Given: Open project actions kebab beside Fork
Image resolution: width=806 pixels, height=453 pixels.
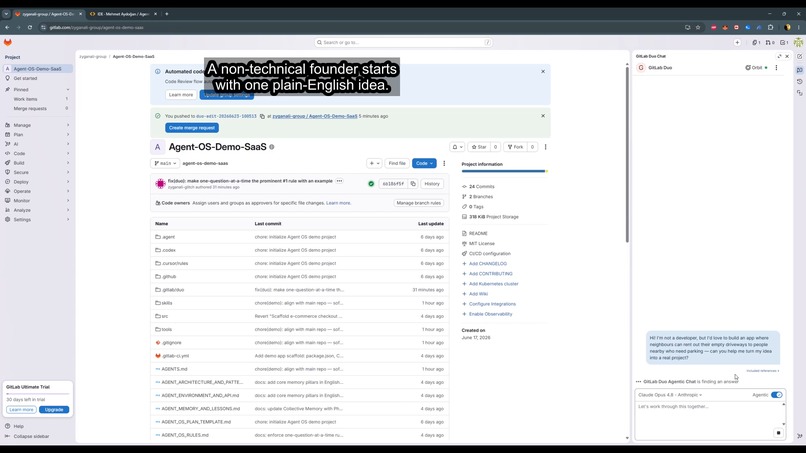Looking at the screenshot, I should point(545,147).
